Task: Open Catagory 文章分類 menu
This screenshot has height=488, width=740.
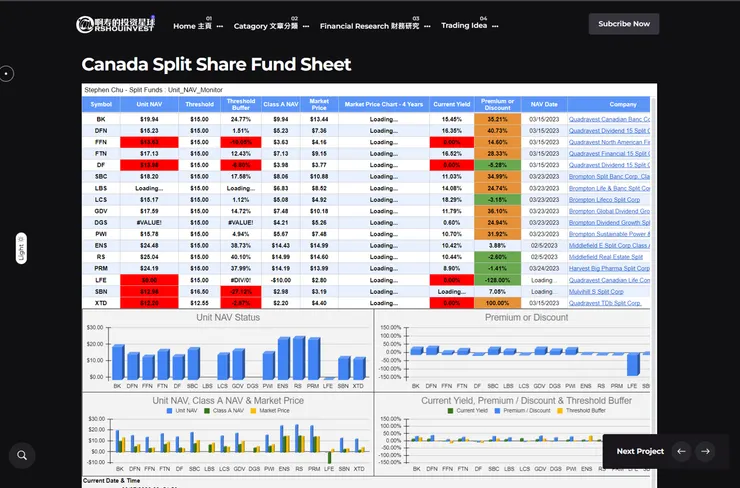Action: (266, 26)
